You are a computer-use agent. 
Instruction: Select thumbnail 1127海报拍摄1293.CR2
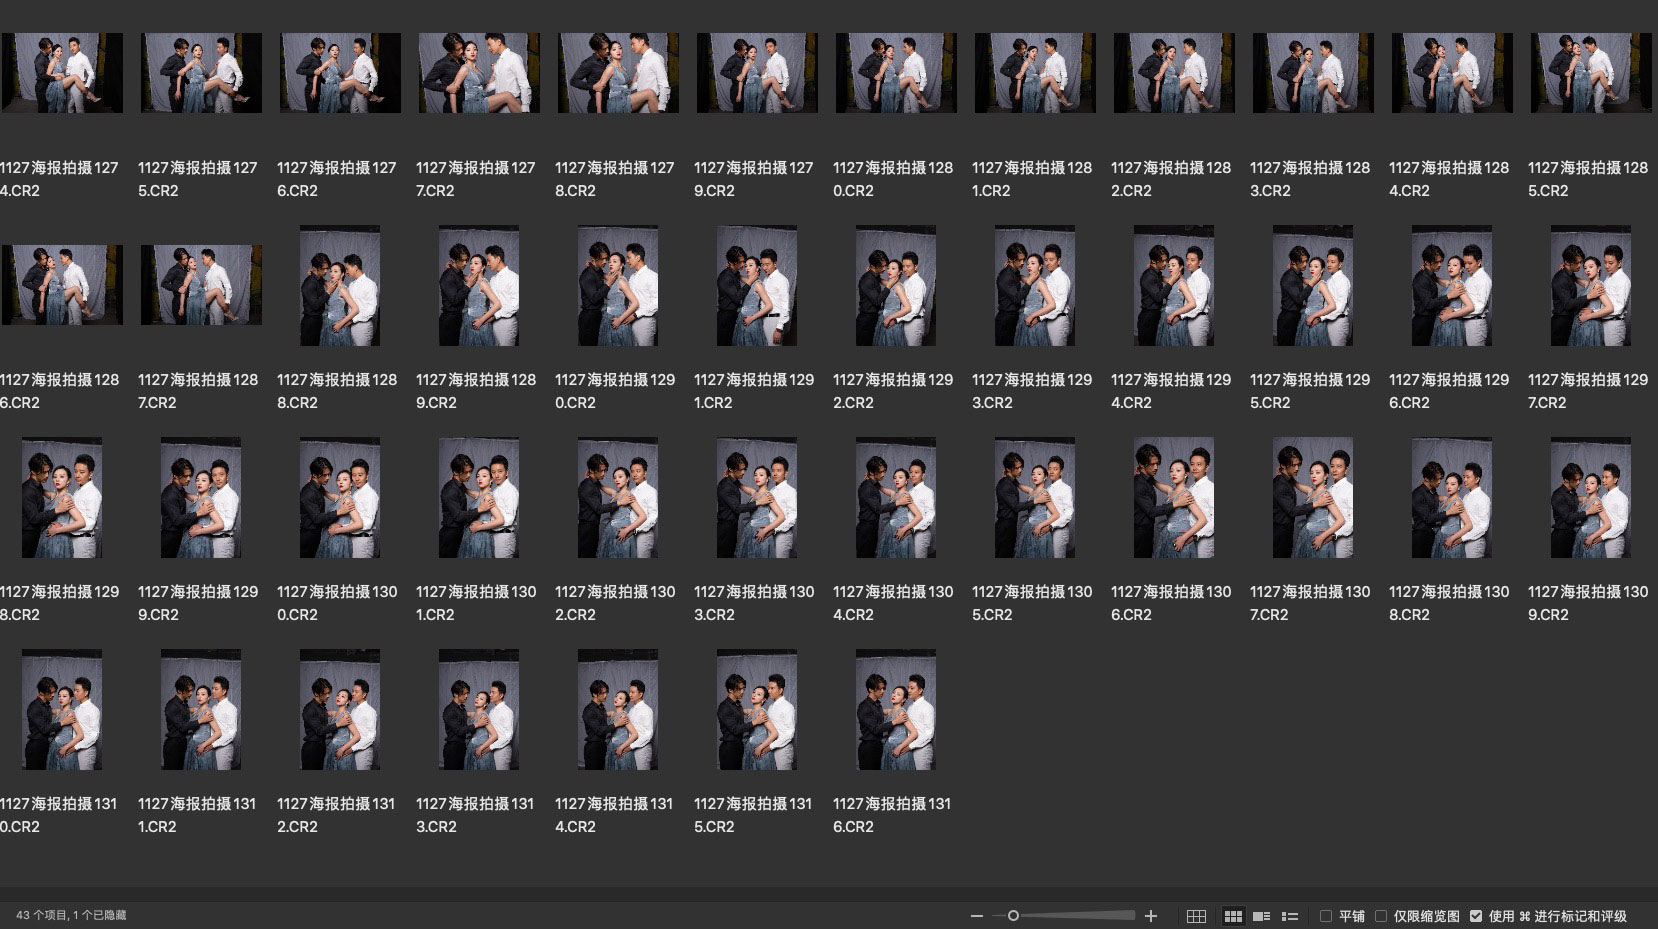coord(1035,286)
